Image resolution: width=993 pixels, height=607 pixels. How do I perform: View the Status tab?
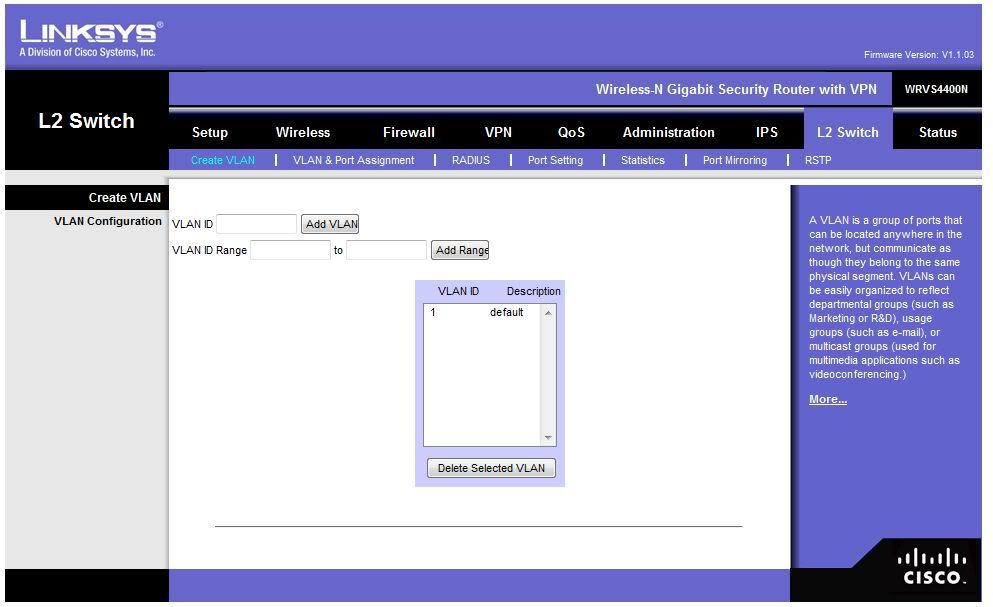pyautogui.click(x=937, y=132)
